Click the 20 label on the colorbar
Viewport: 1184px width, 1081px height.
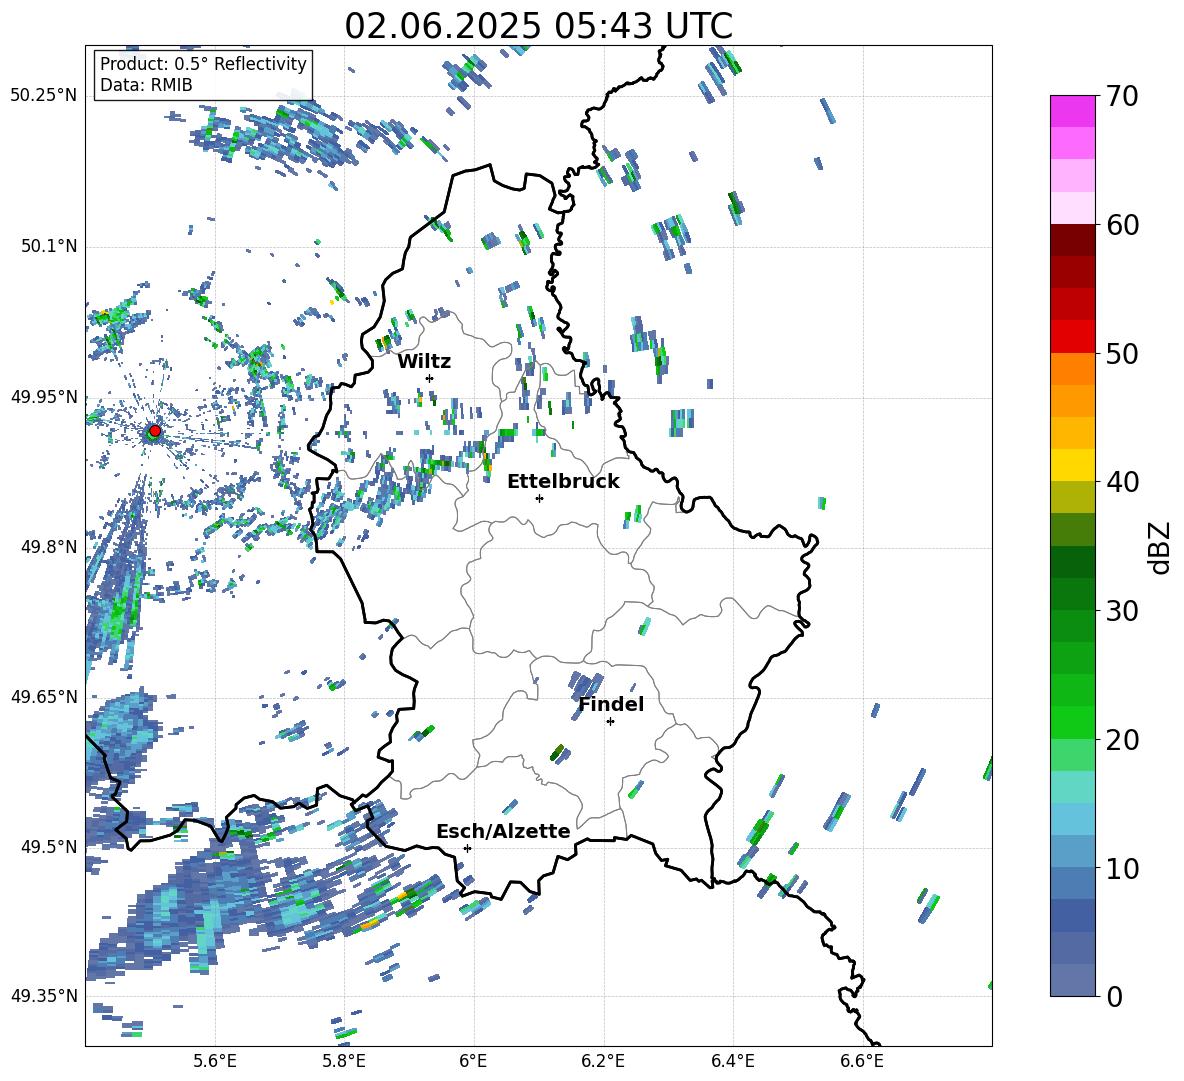coord(1121,740)
